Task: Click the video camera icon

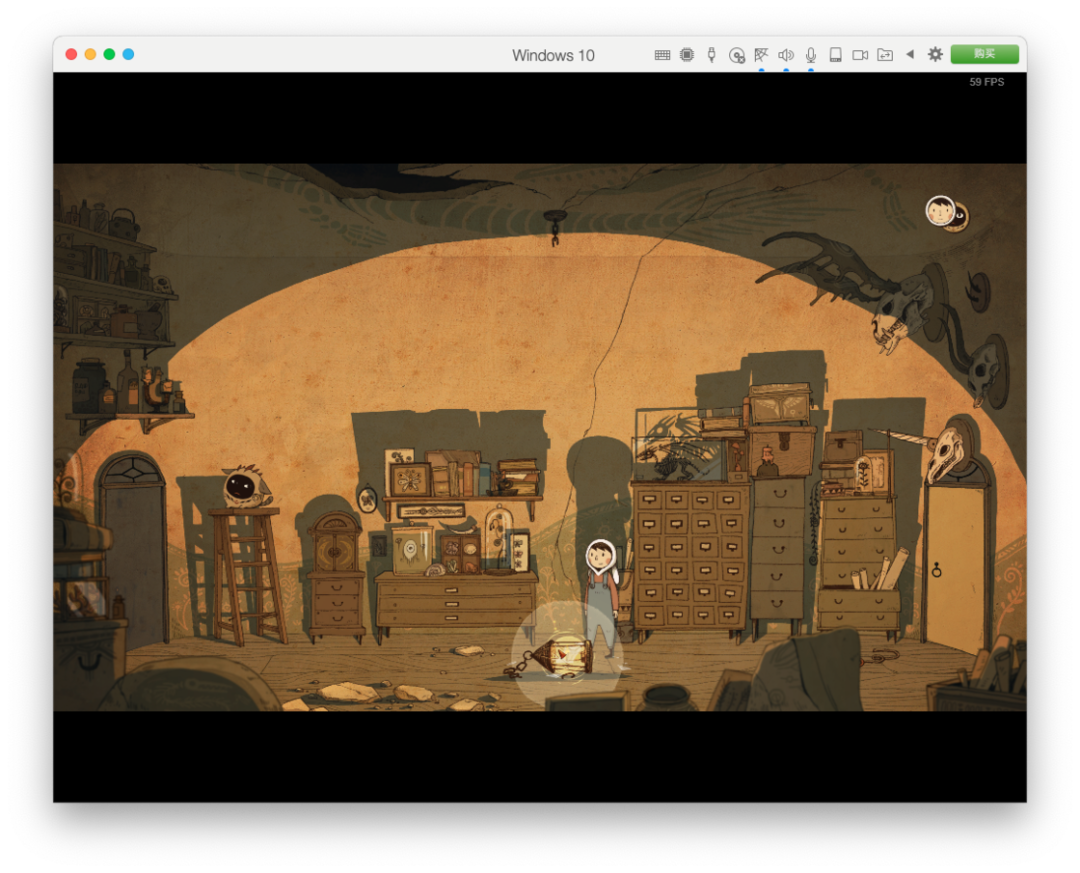Action: (860, 55)
